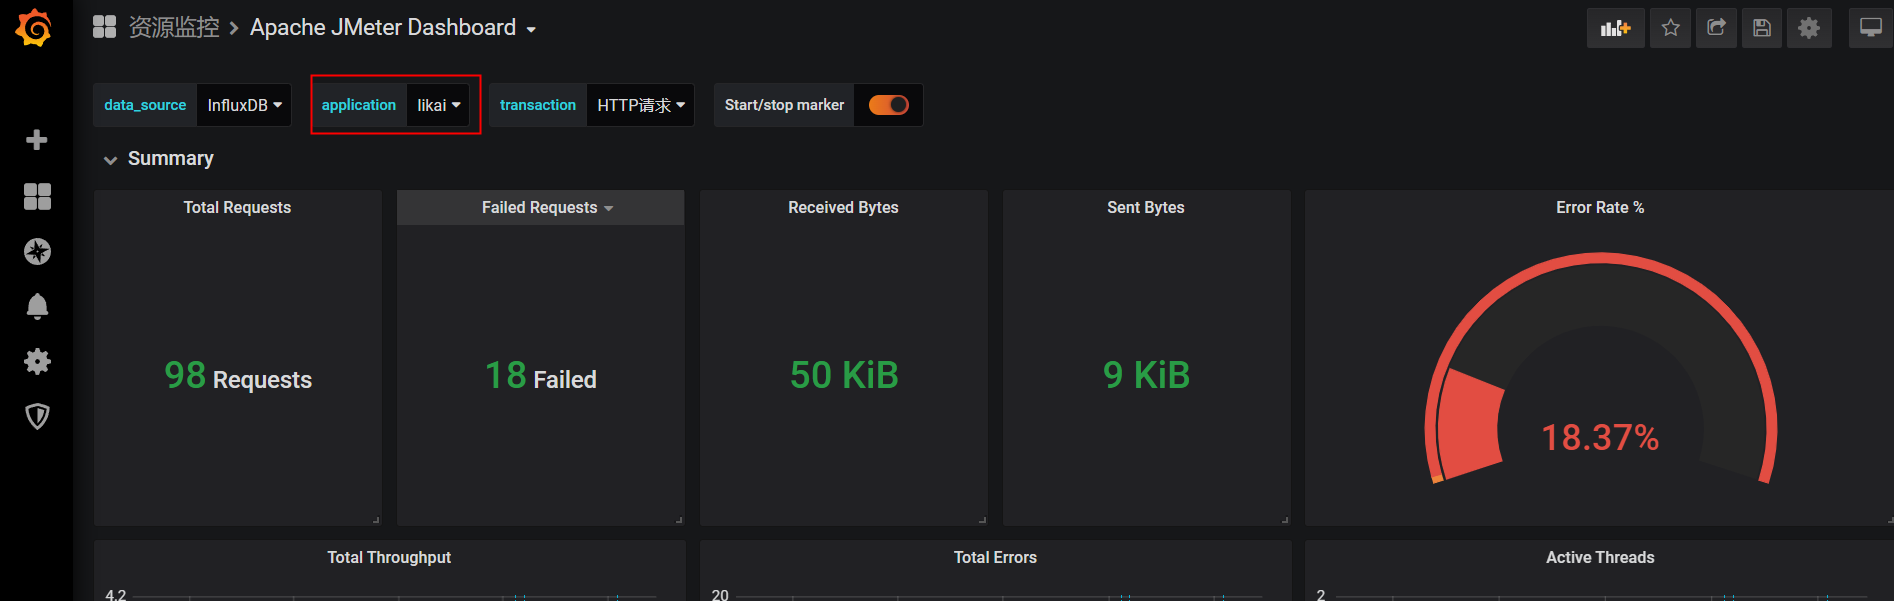Open Dashboards from the sidebar
Viewport: 1894px width, 601px height.
pos(37,197)
